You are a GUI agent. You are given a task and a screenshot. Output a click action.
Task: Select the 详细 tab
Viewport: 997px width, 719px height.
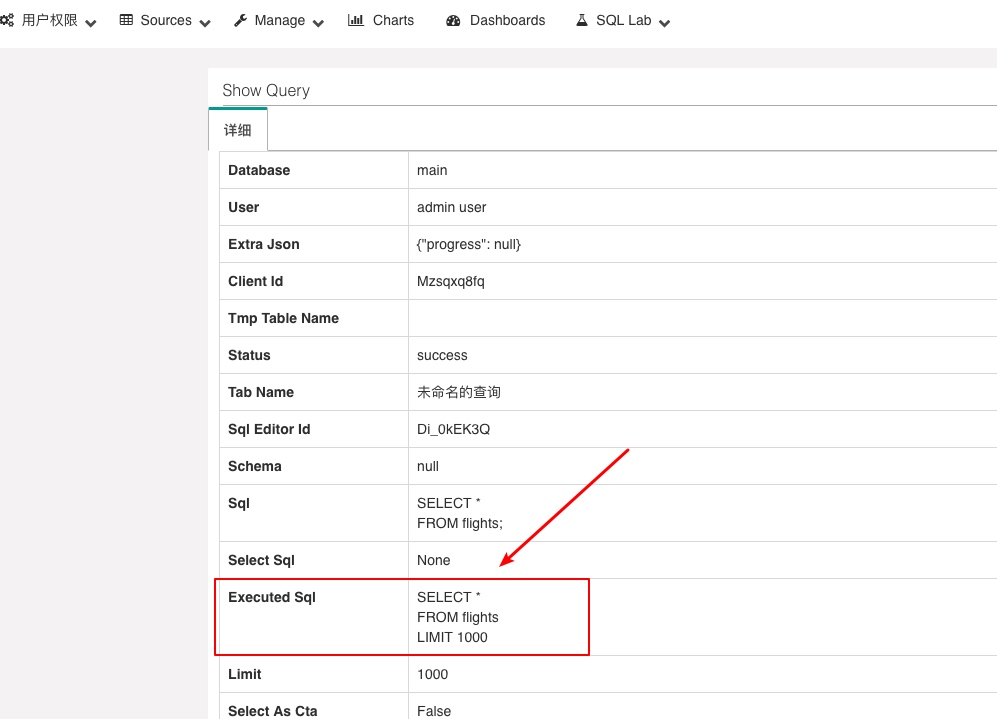pyautogui.click(x=238, y=130)
